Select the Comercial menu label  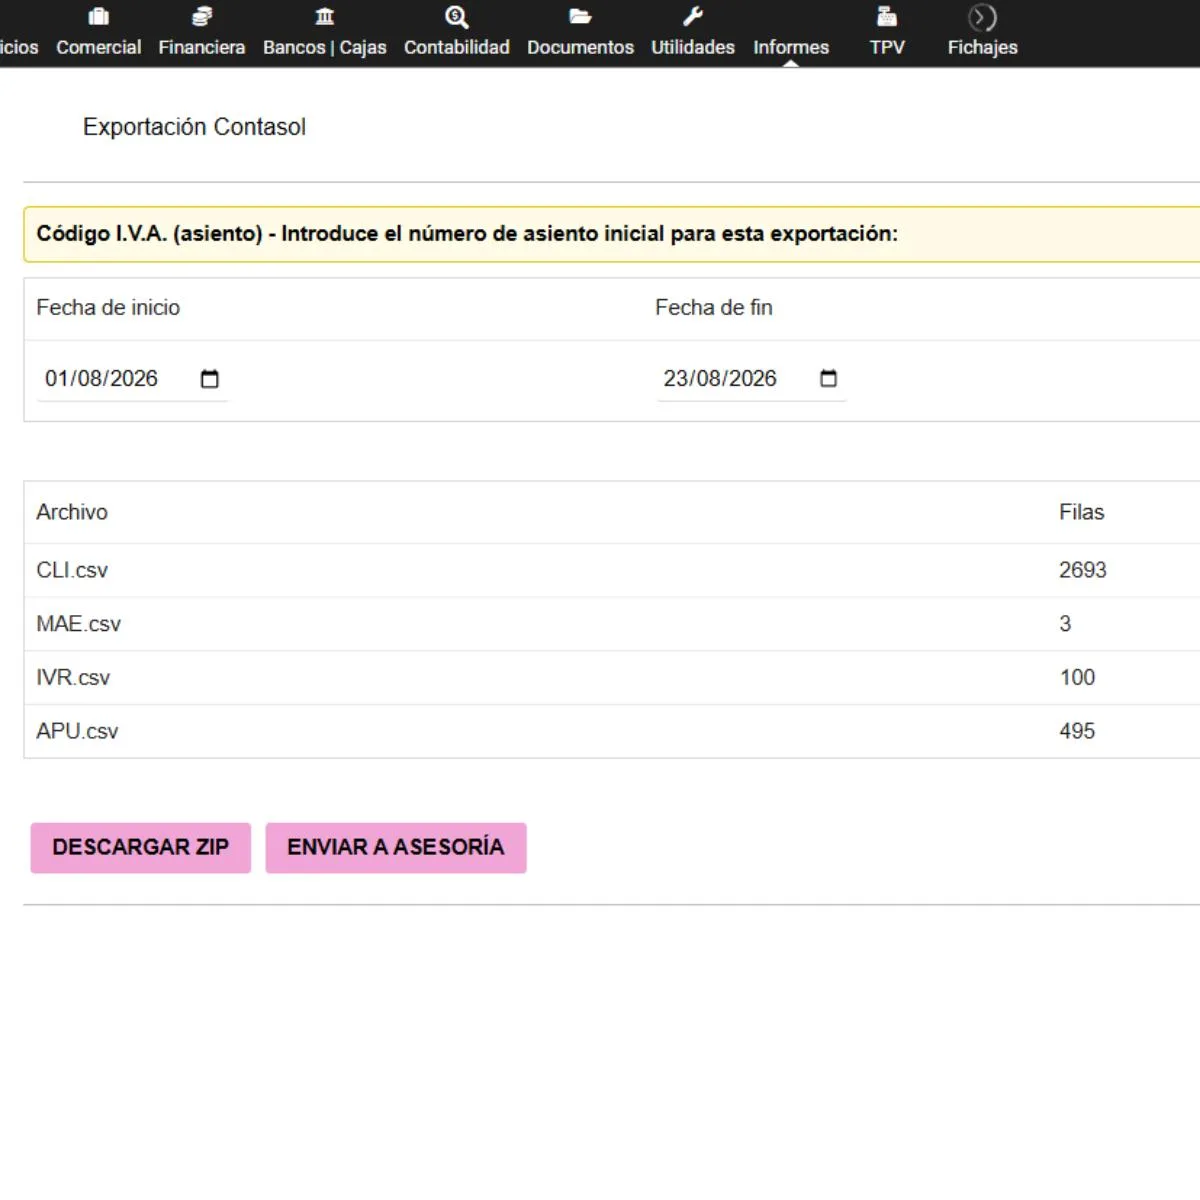(x=98, y=47)
